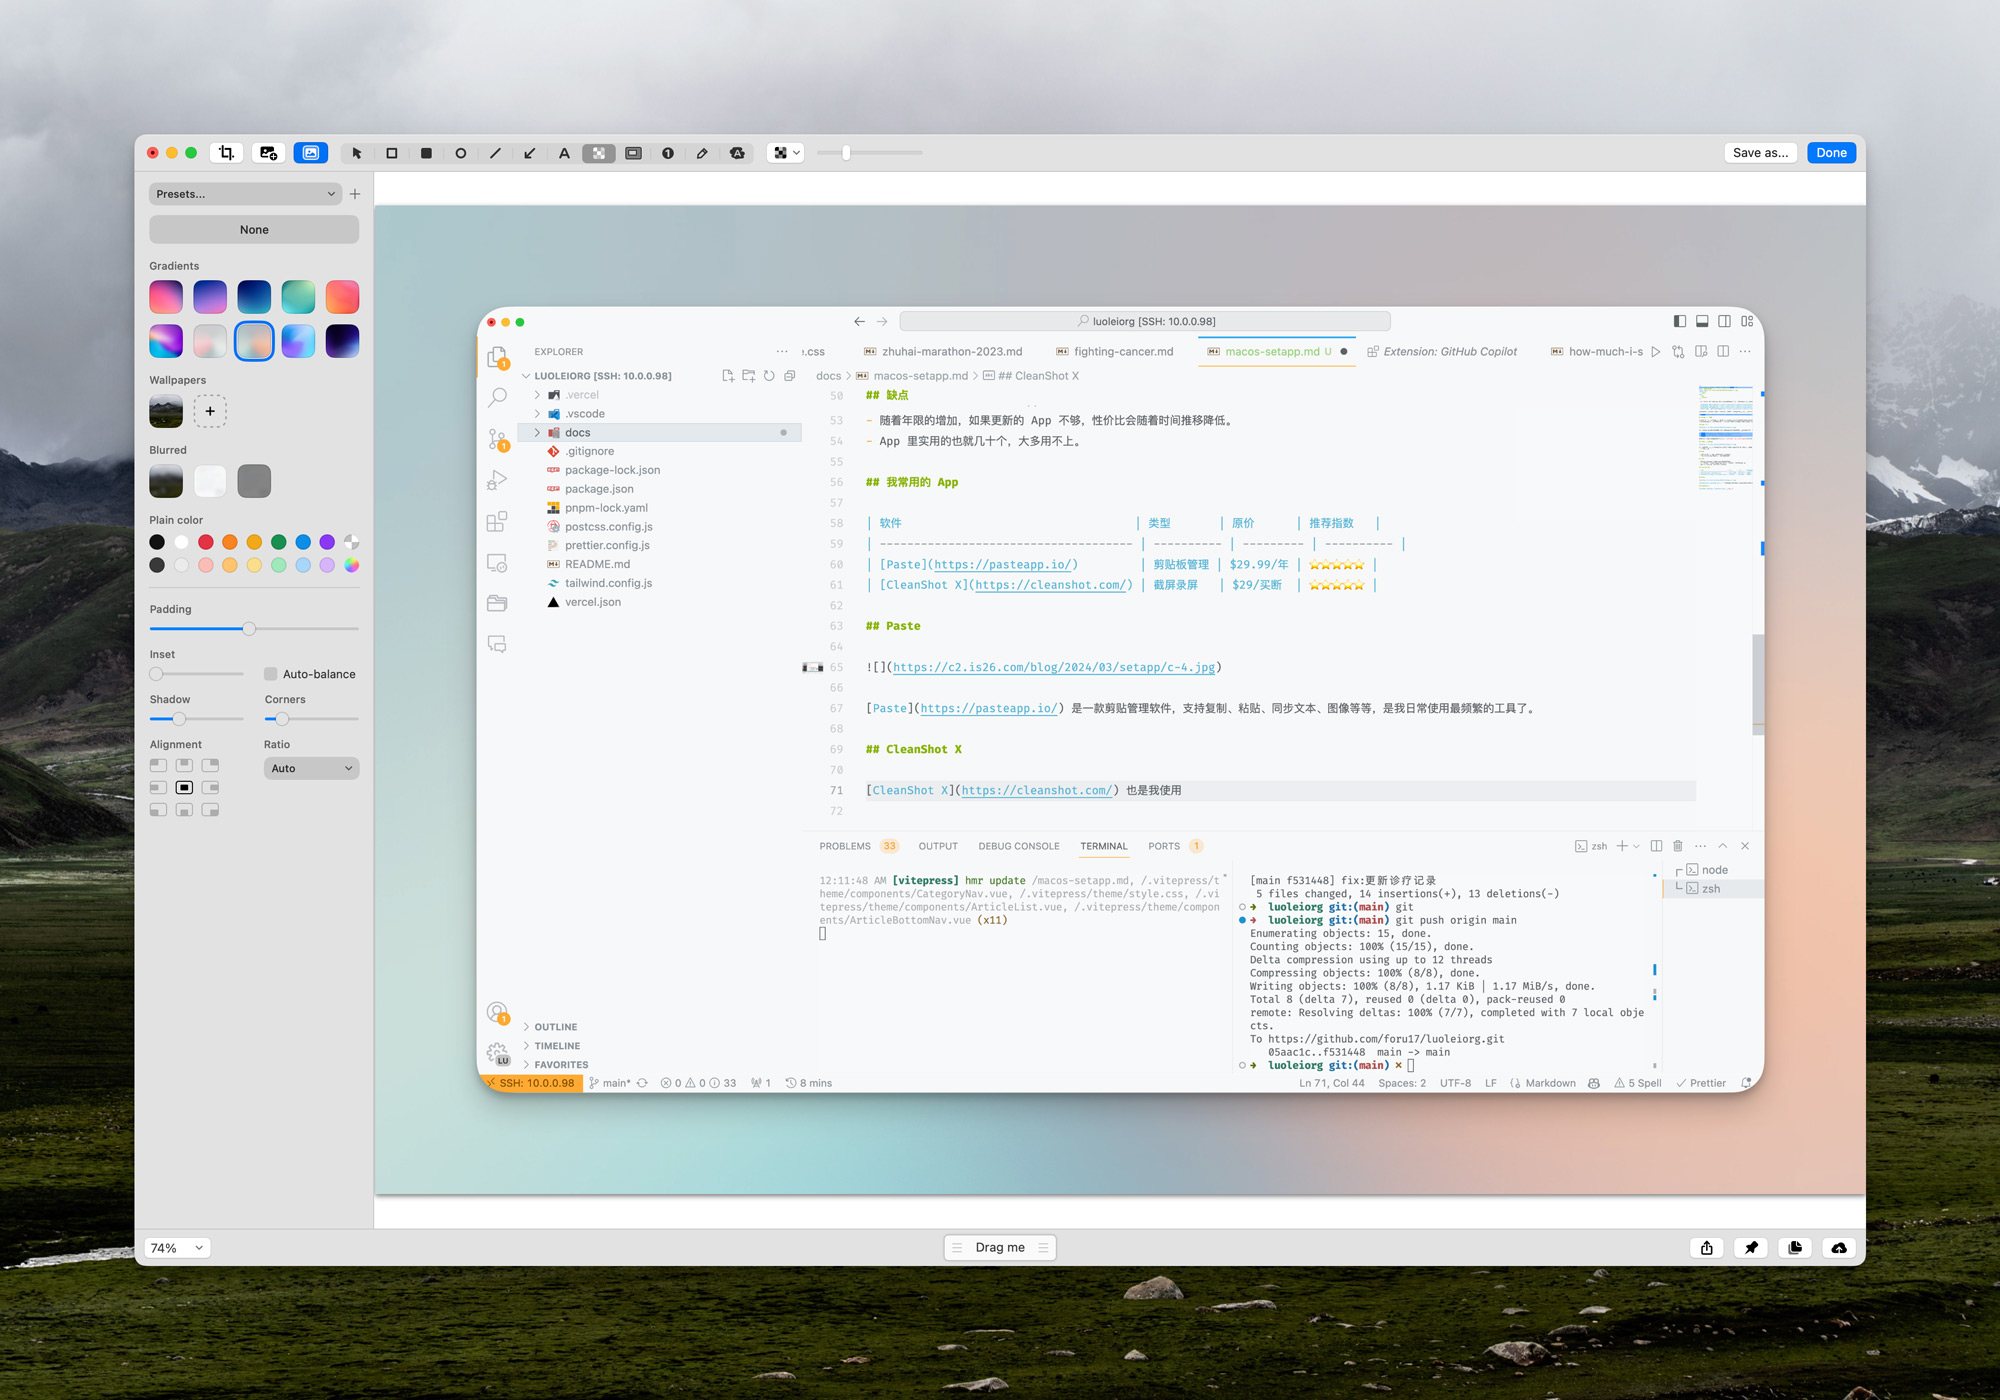Click the Share icon at bottom right
The height and width of the screenshot is (1400, 2000).
pos(1707,1247)
